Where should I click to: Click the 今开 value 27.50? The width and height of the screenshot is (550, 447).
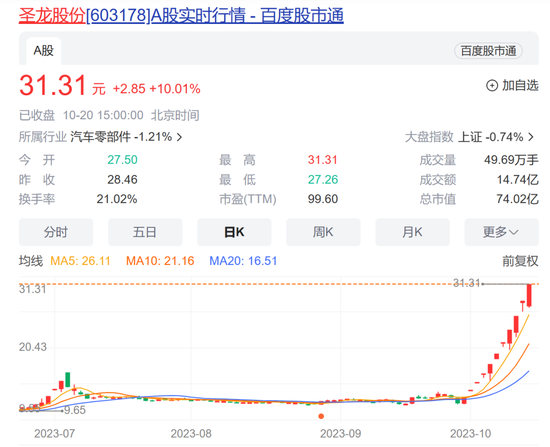(x=122, y=160)
